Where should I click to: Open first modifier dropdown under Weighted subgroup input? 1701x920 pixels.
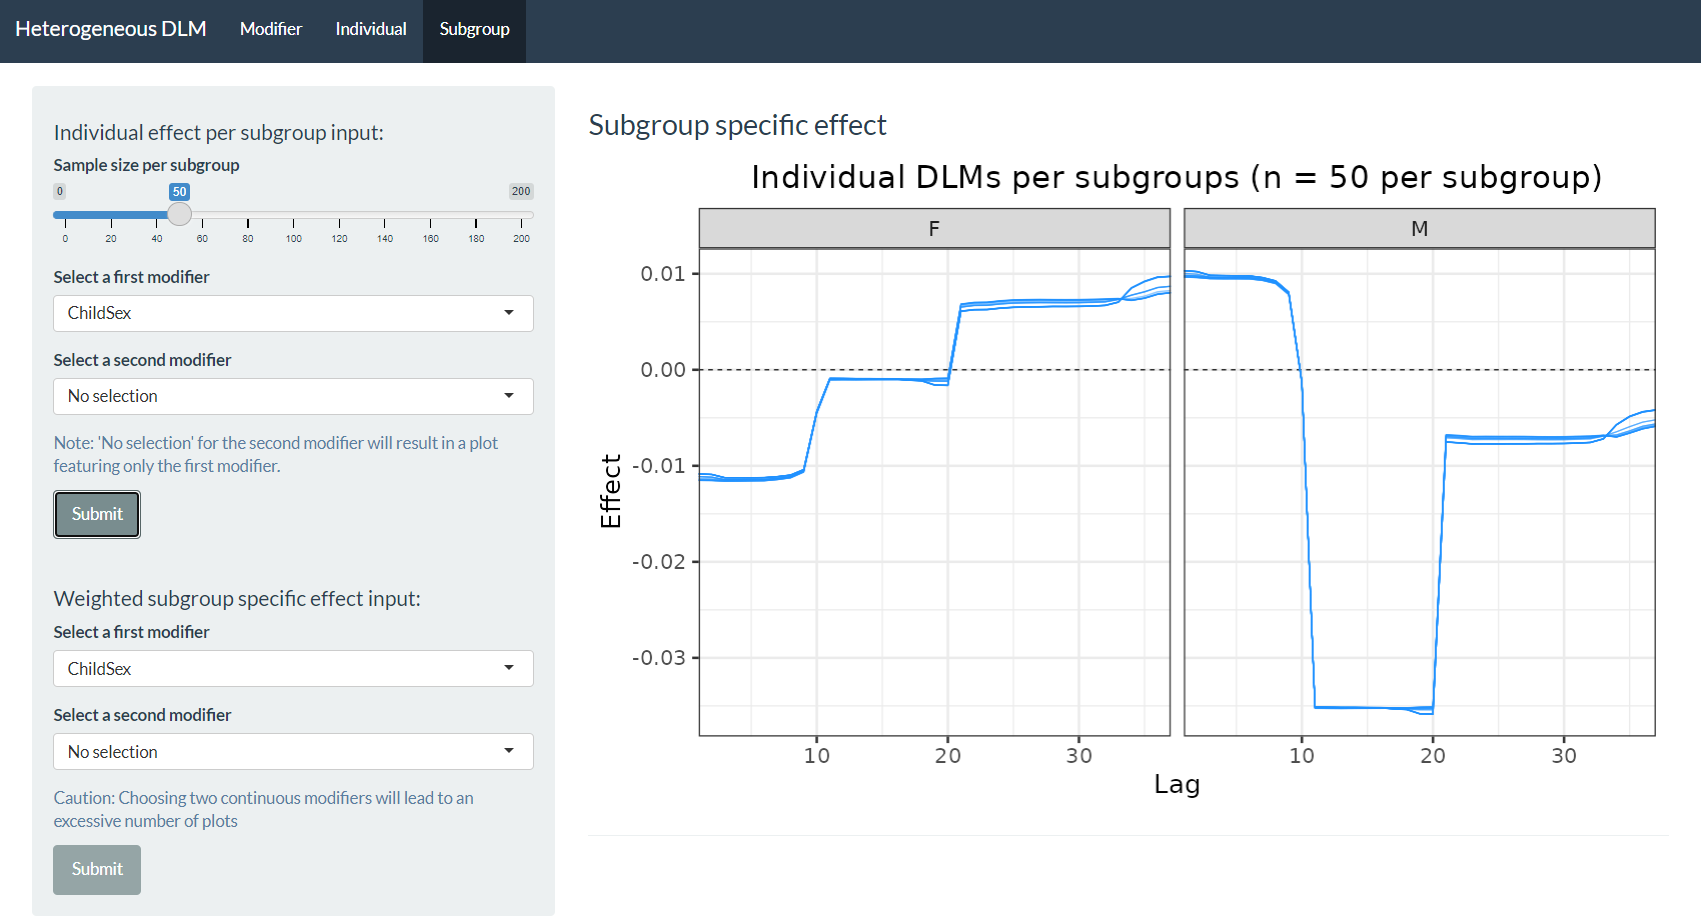coord(292,669)
